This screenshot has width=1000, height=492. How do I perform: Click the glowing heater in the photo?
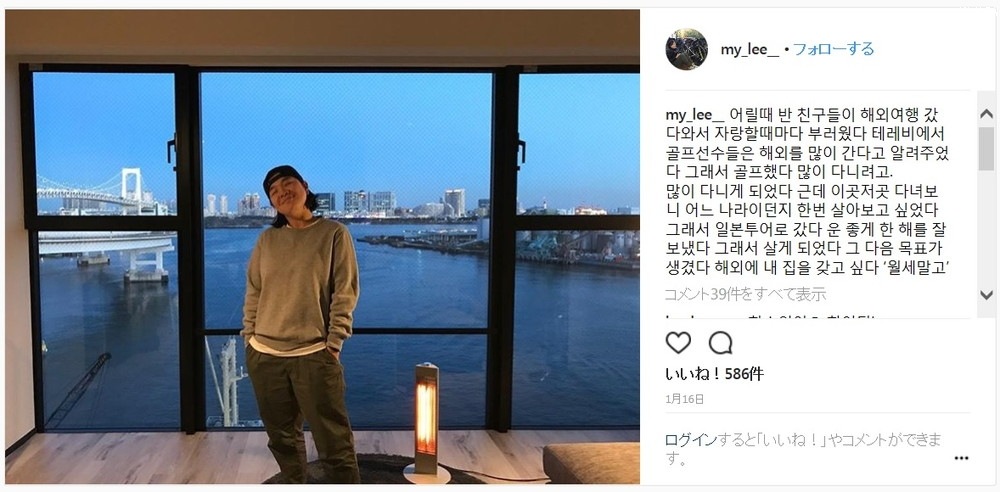click(x=427, y=420)
